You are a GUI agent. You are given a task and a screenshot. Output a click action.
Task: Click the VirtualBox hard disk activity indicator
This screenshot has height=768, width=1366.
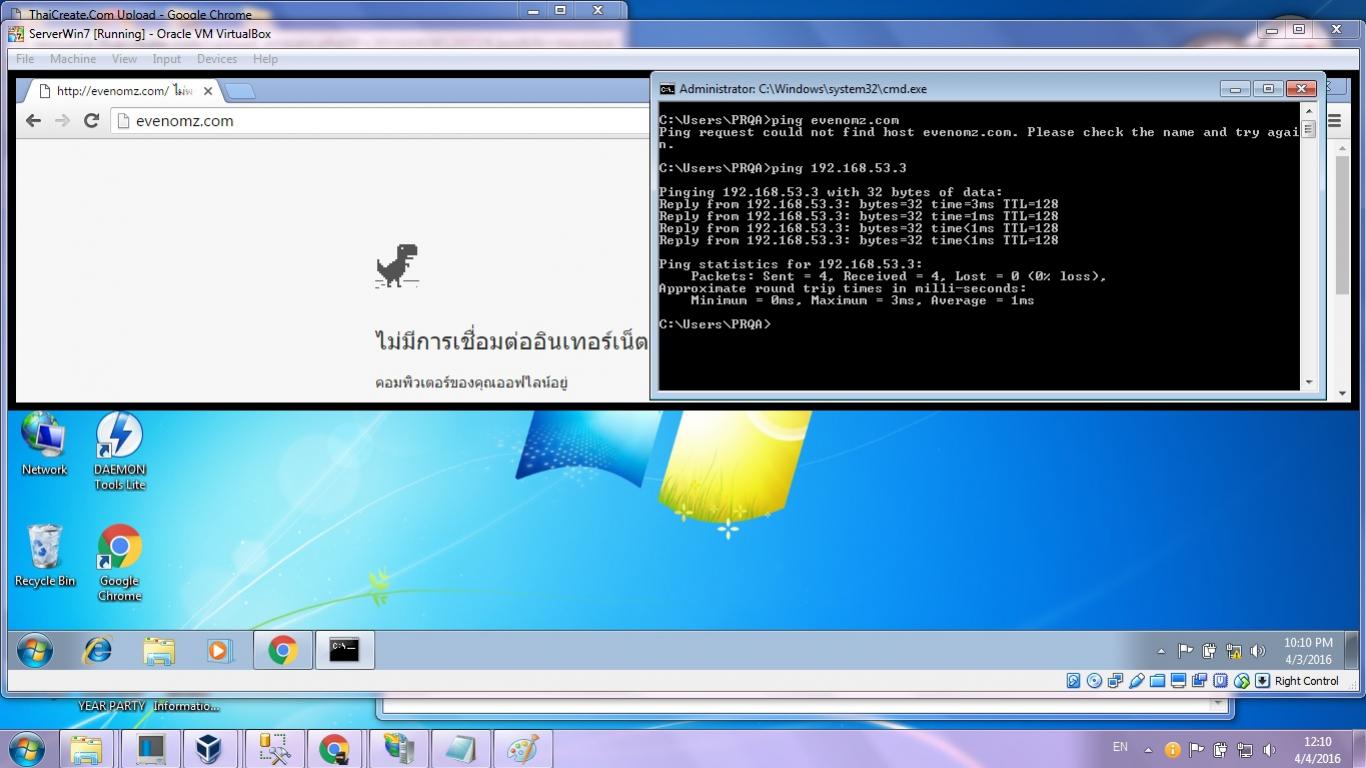point(1073,681)
